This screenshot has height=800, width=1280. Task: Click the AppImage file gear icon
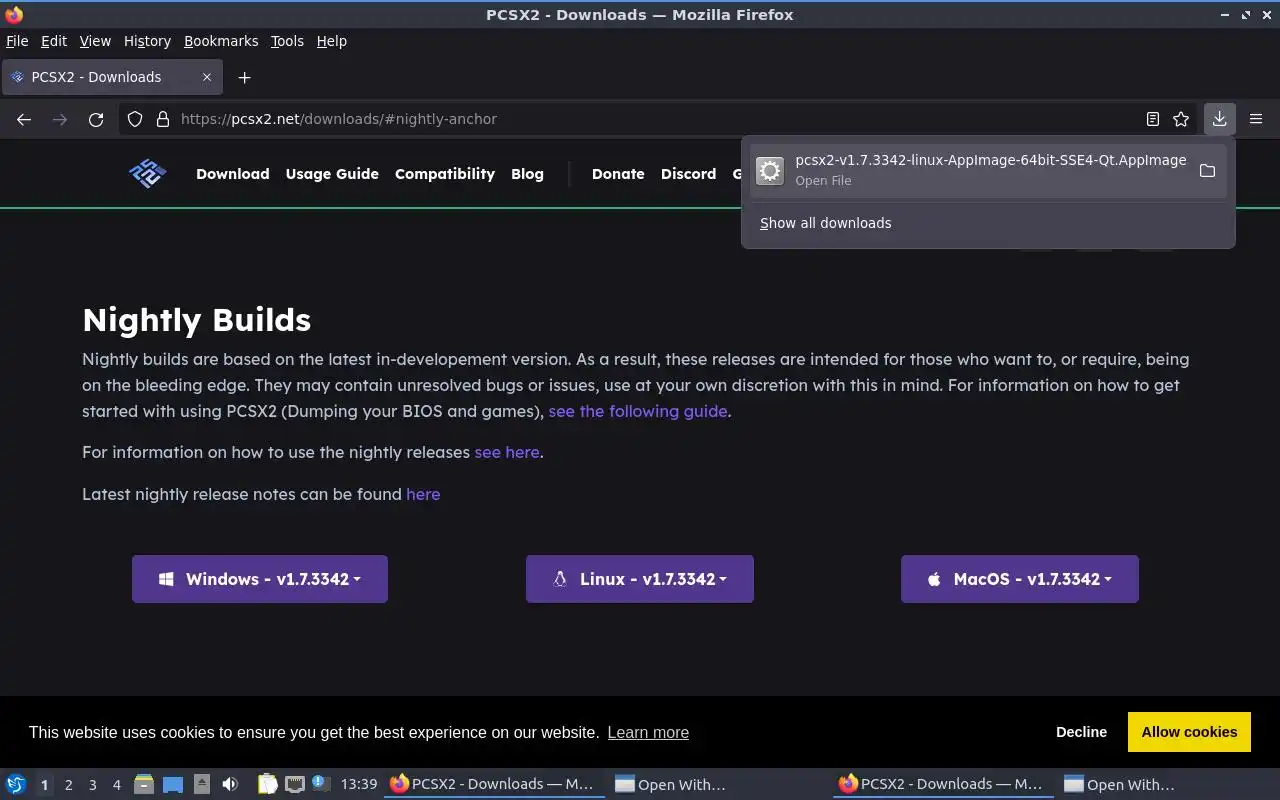pyautogui.click(x=769, y=171)
